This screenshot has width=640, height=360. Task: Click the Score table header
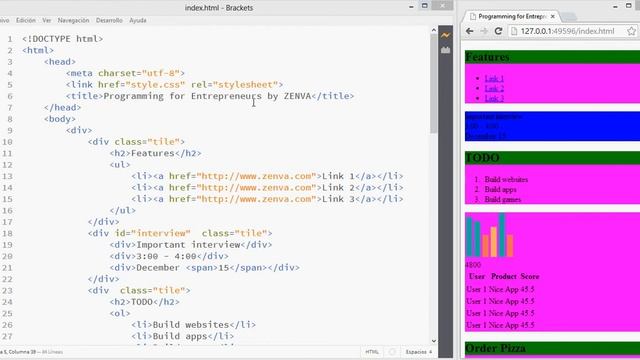[530, 276]
